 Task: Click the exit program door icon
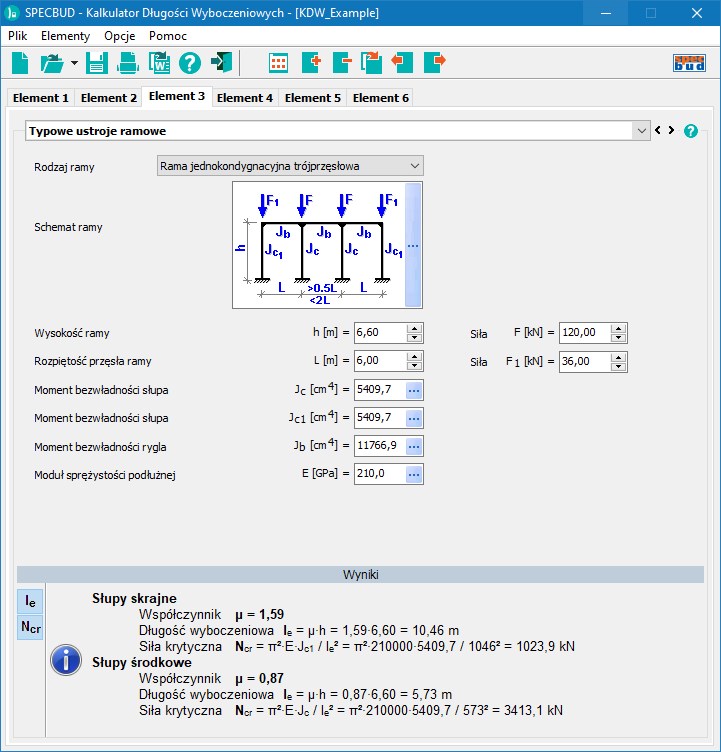[221, 63]
